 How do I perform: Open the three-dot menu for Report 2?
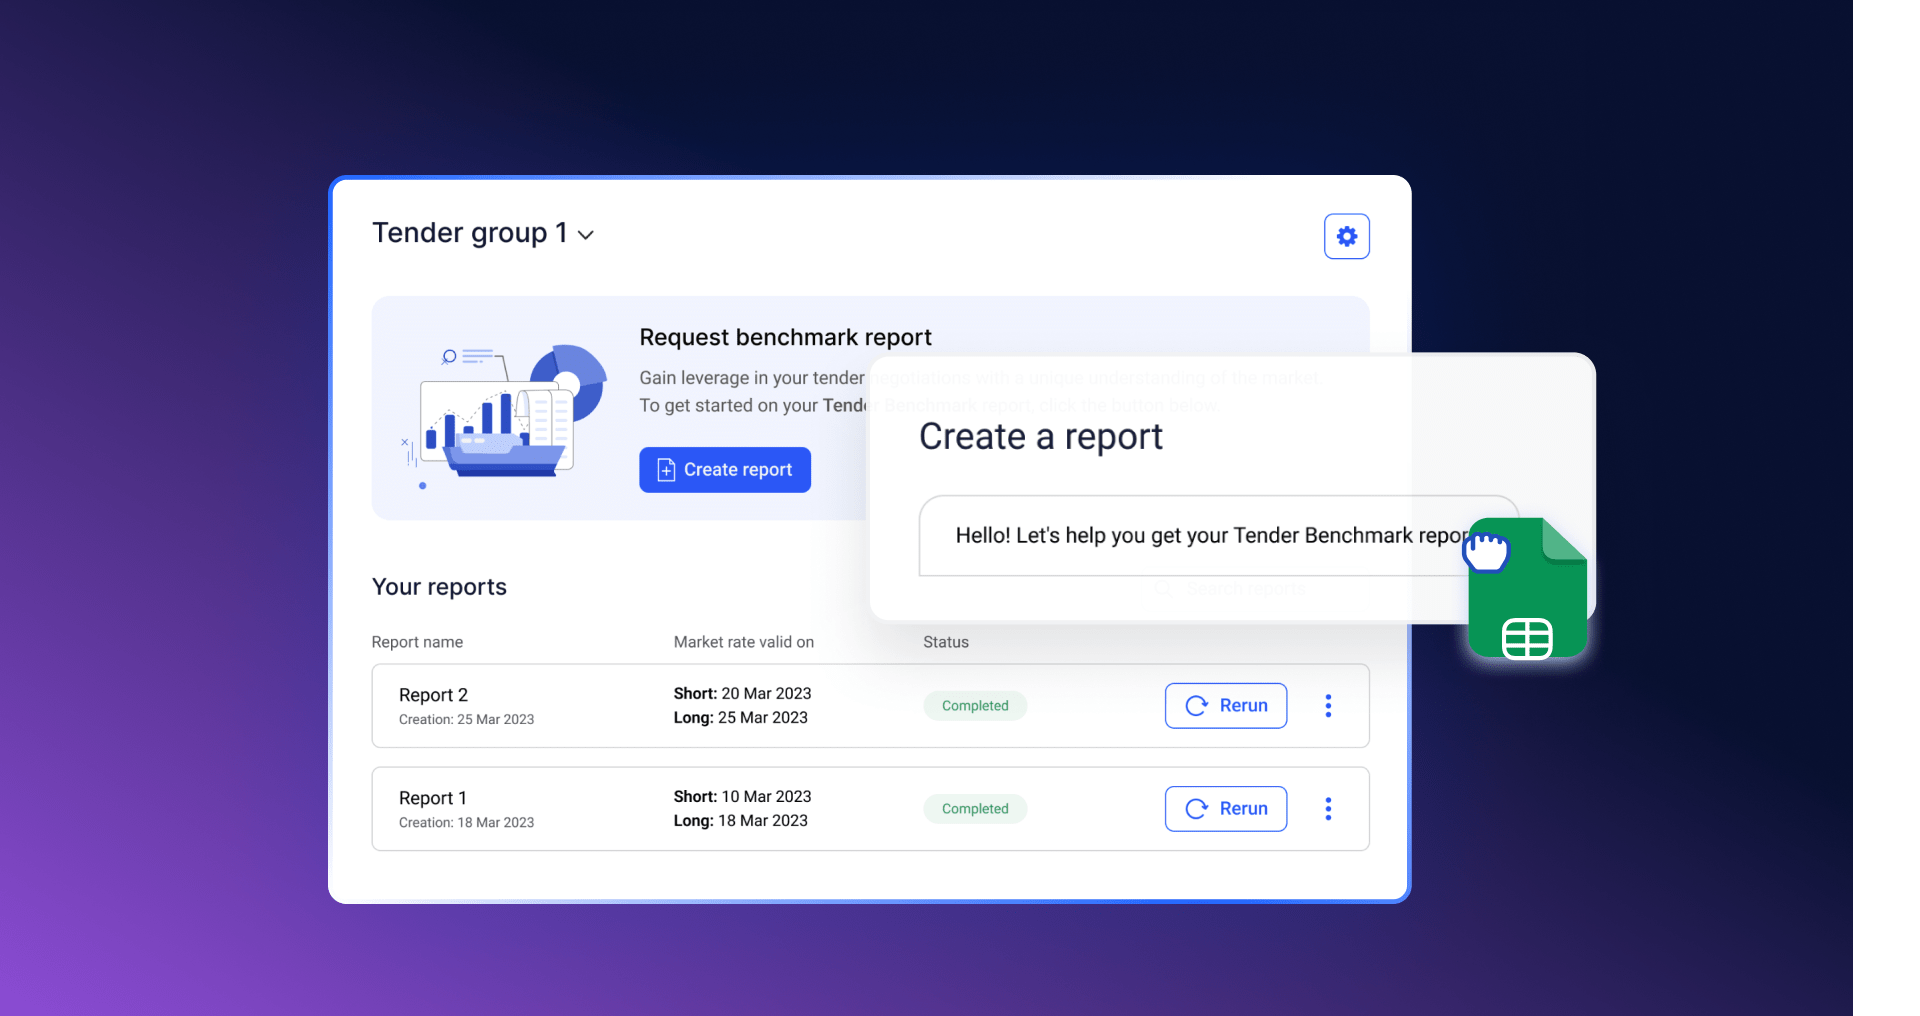[x=1328, y=706]
